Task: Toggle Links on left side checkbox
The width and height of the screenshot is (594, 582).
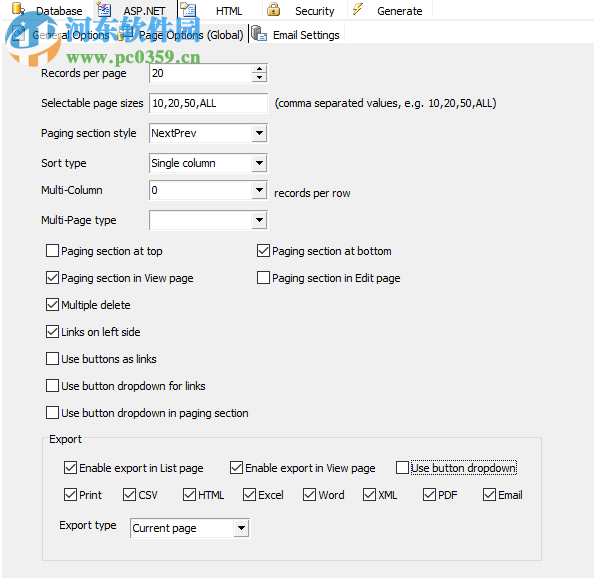Action: (x=52, y=332)
